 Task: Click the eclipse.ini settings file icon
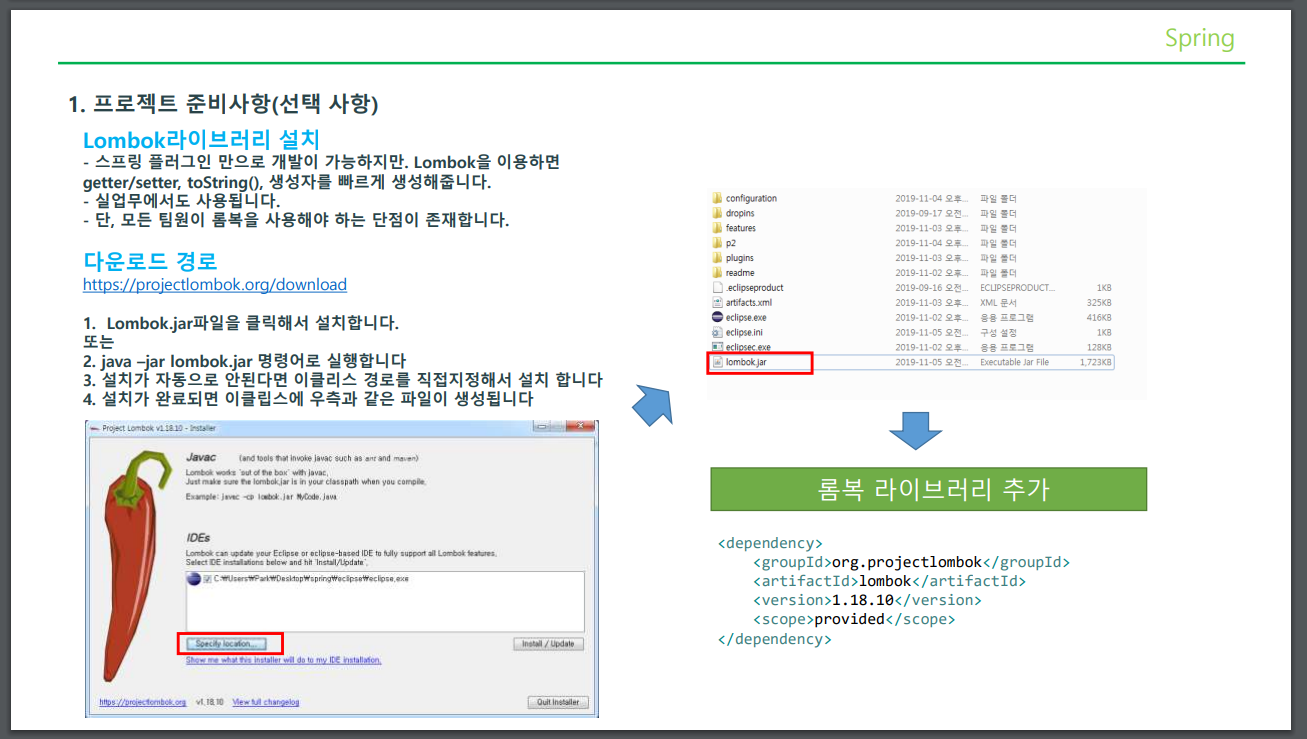[717, 332]
